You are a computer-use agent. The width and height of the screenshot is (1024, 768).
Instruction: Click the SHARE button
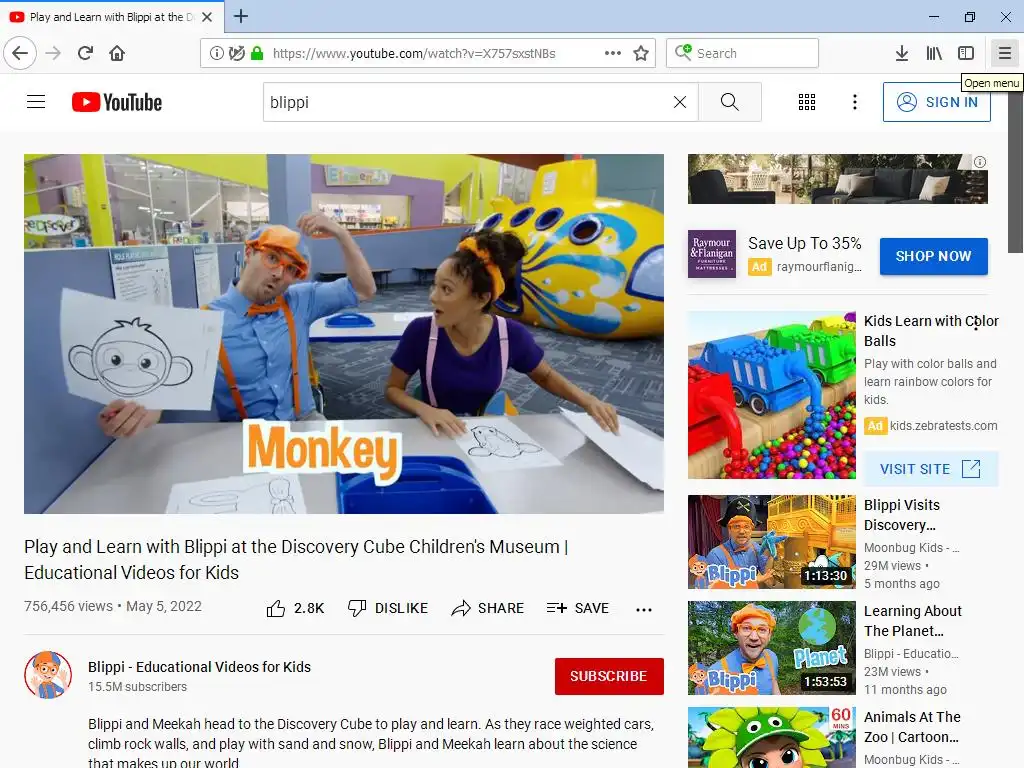coord(487,608)
